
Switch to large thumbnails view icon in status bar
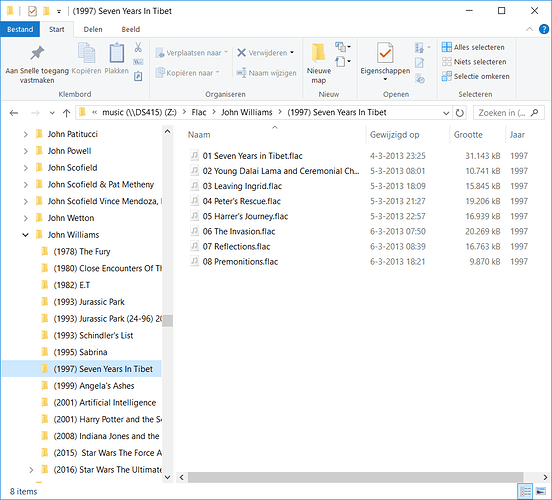541,491
